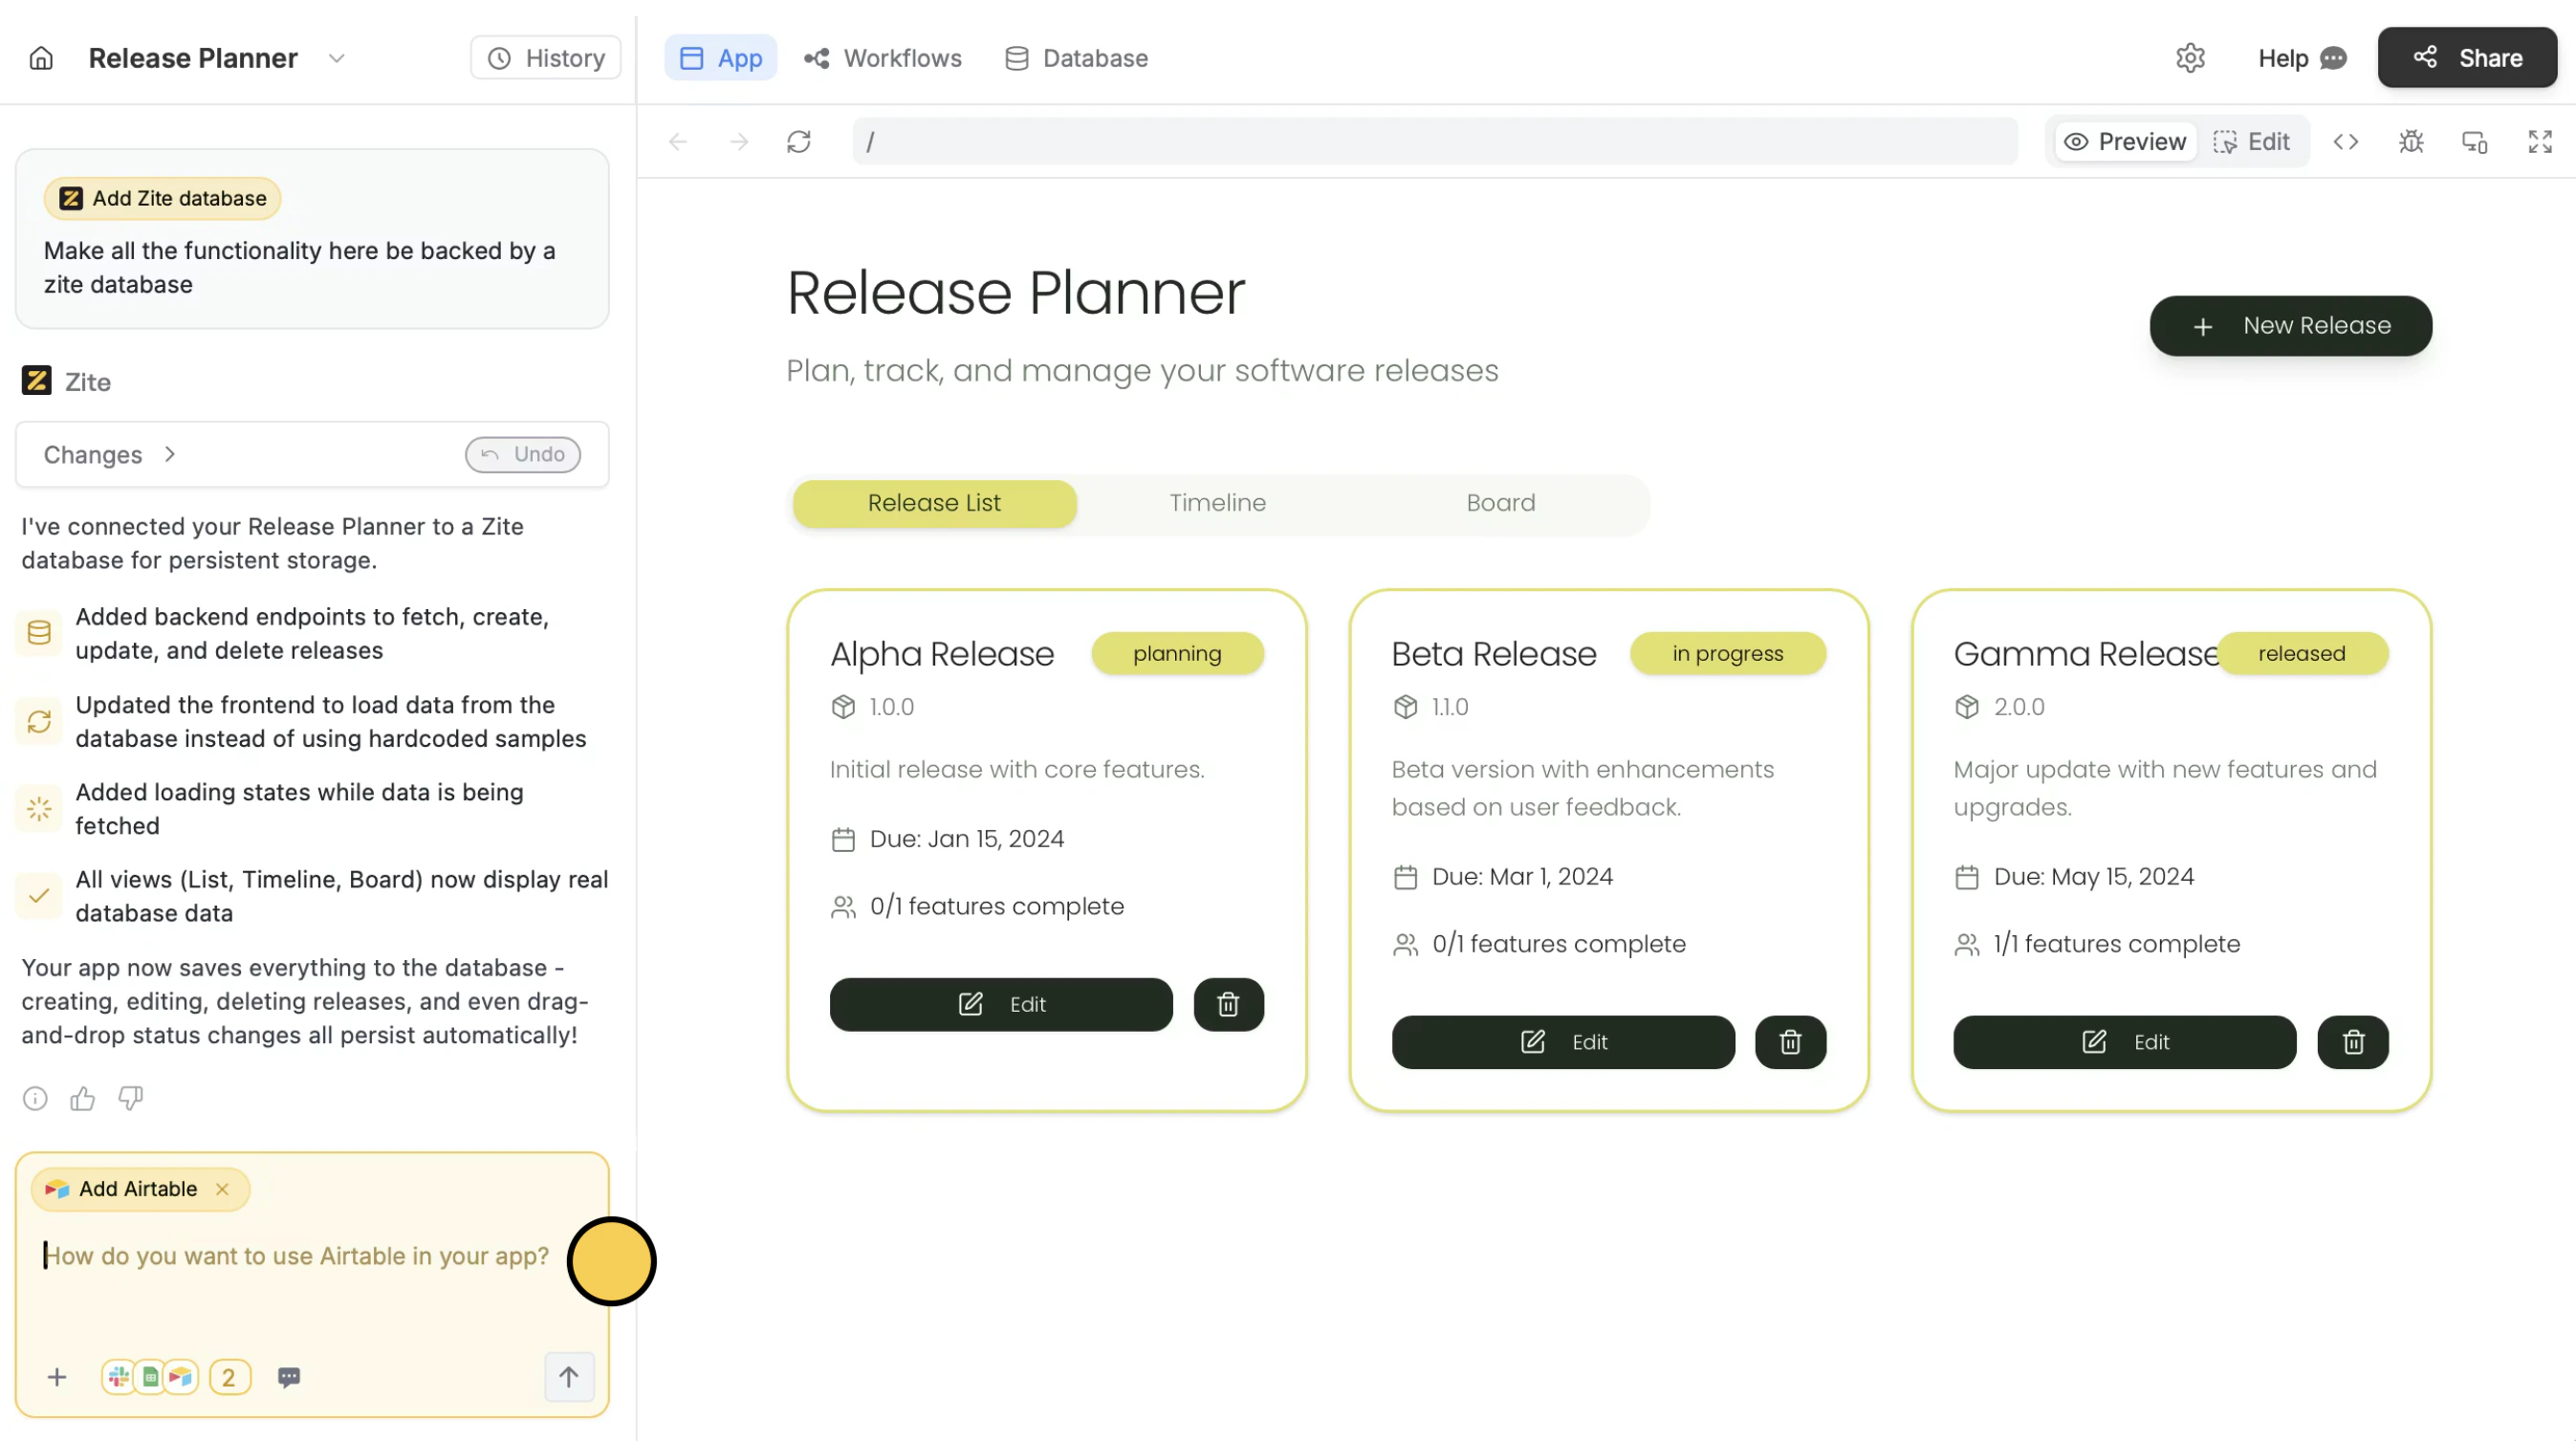
Task: Enter fullscreen preview mode
Action: click(x=2539, y=142)
